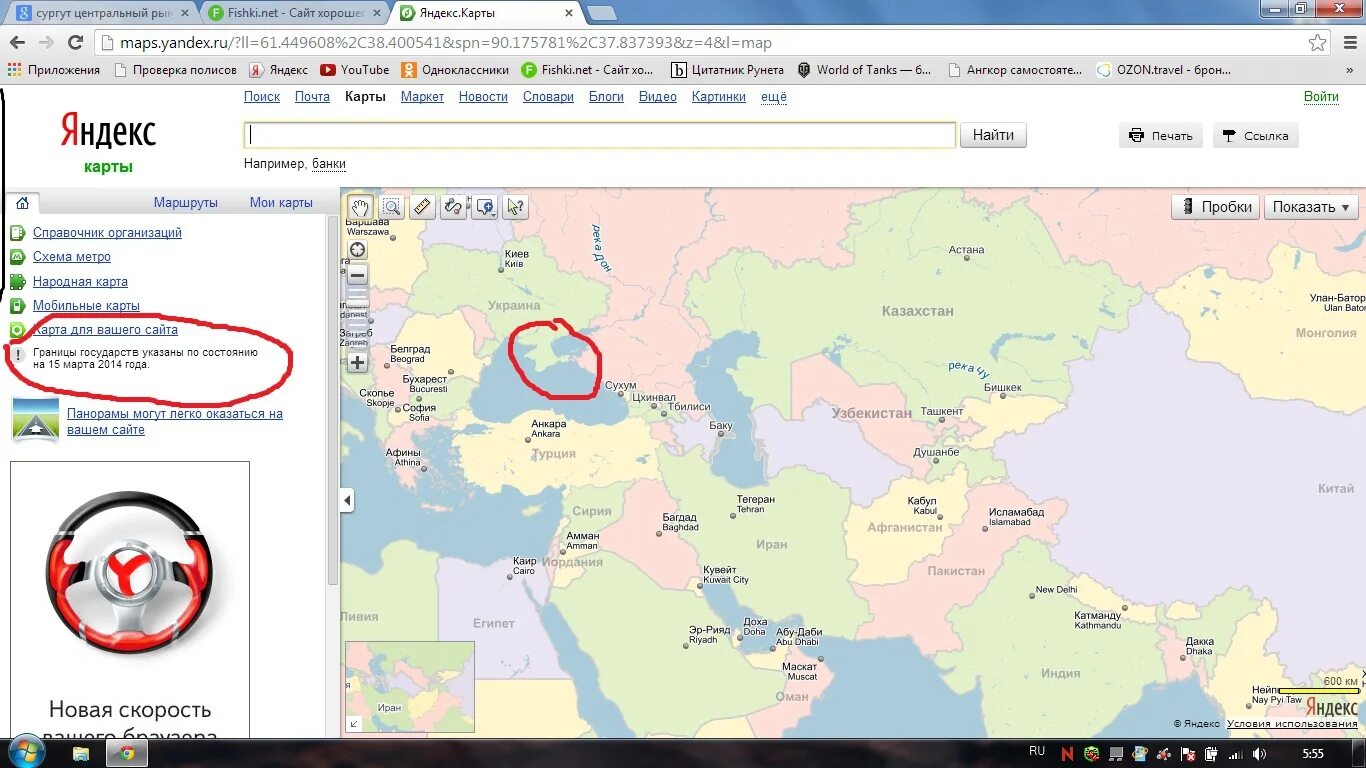Open Справочник организаций link

[x=107, y=233]
